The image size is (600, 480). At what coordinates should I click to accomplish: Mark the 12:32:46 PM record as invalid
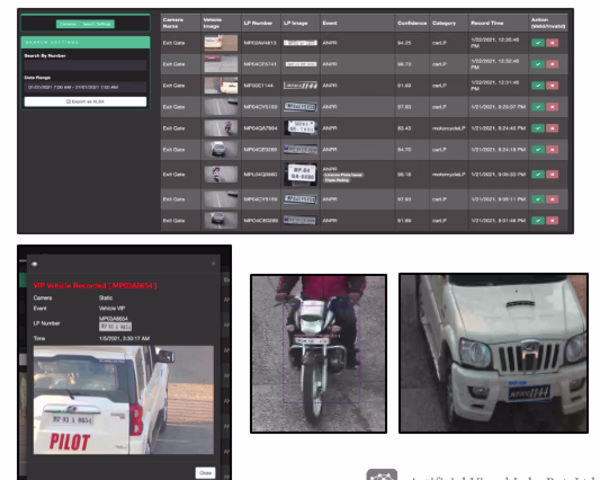click(x=552, y=64)
